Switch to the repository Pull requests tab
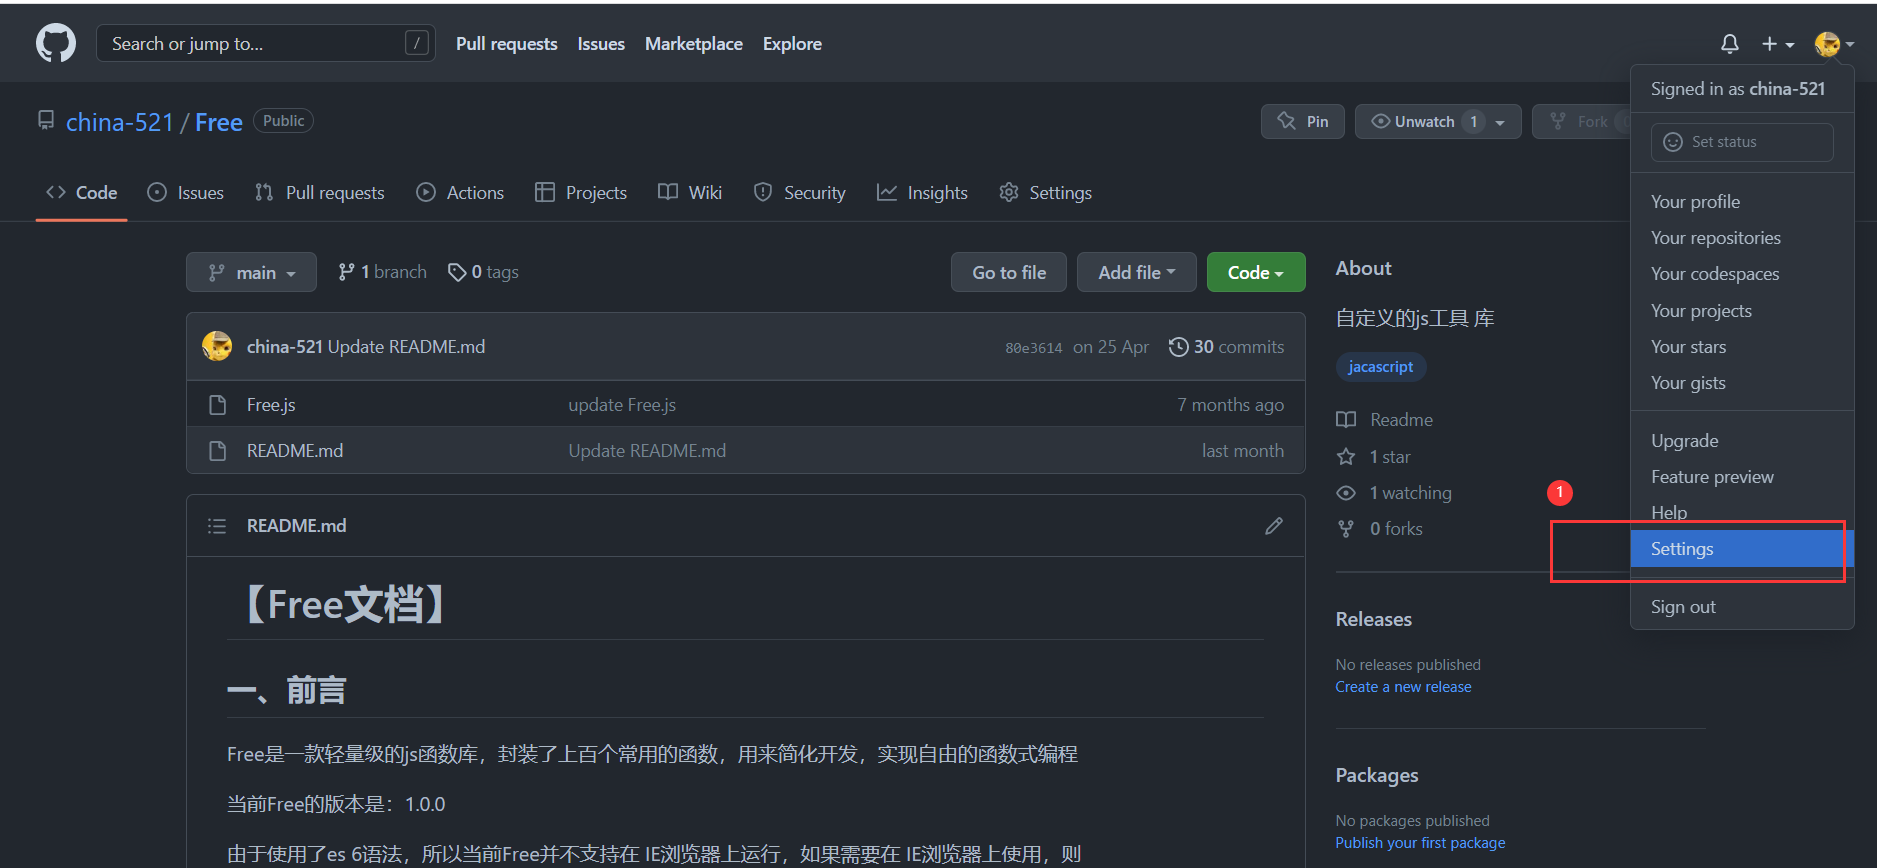The height and width of the screenshot is (868, 1877). click(319, 193)
